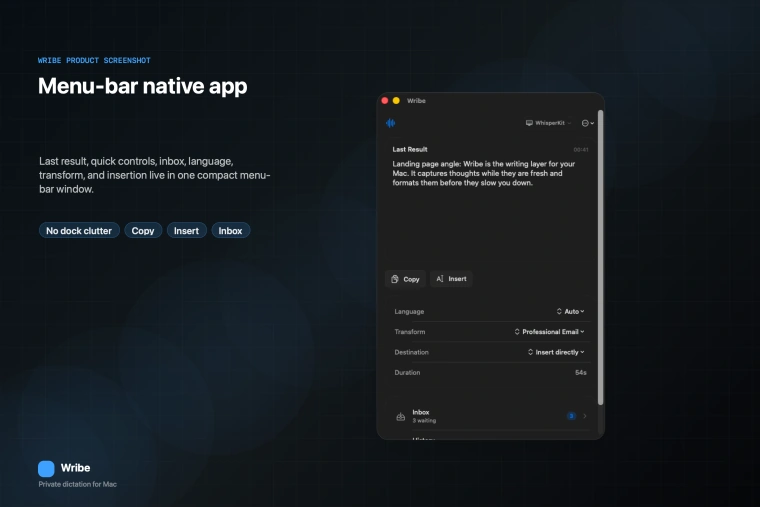Click the blue Inbox count badge
Image resolution: width=760 pixels, height=507 pixels.
[x=571, y=416]
